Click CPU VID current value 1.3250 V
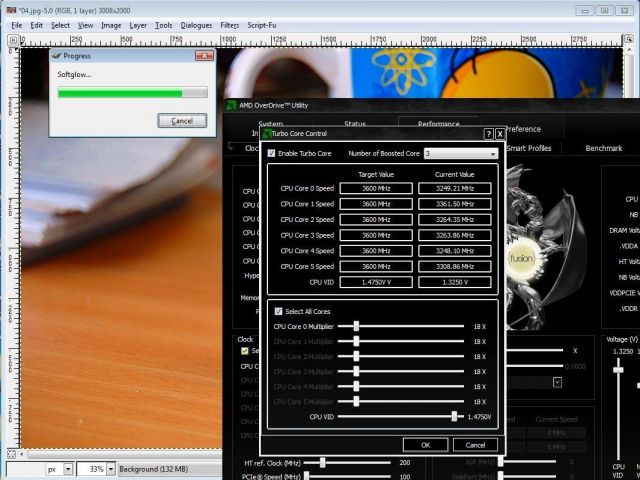This screenshot has height=480, width=640. (455, 282)
